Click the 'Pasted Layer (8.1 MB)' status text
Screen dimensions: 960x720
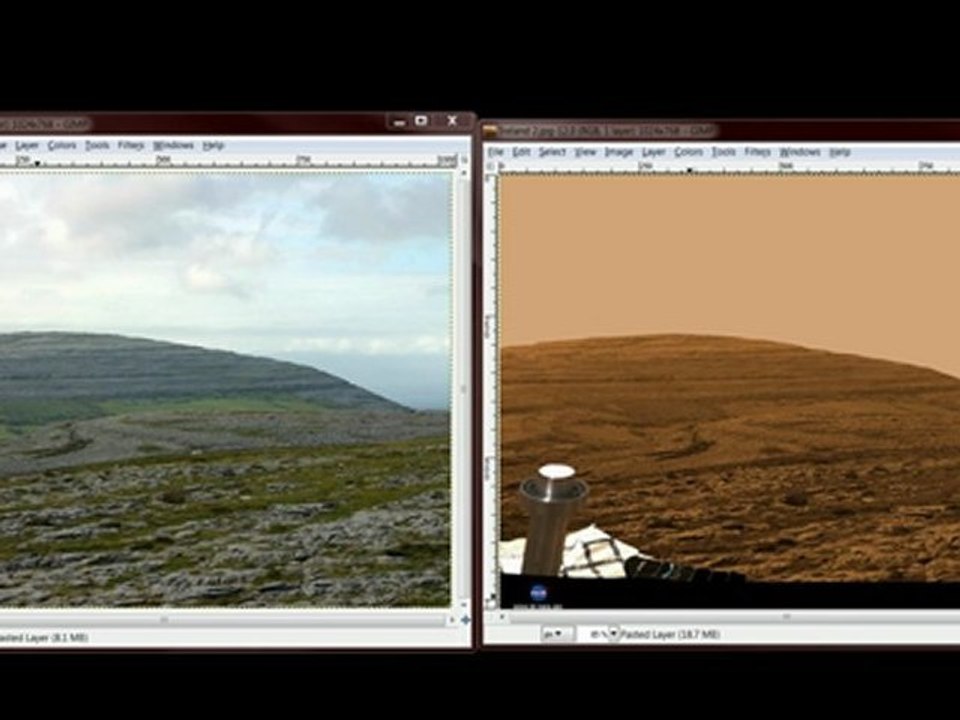[x=43, y=638]
